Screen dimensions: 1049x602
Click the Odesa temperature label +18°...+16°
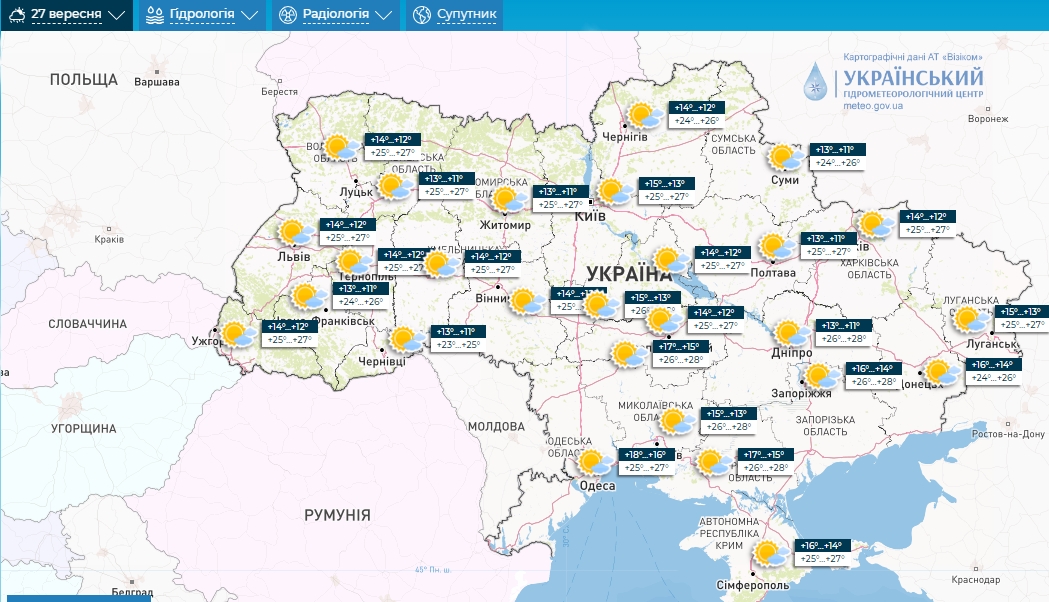pos(646,455)
